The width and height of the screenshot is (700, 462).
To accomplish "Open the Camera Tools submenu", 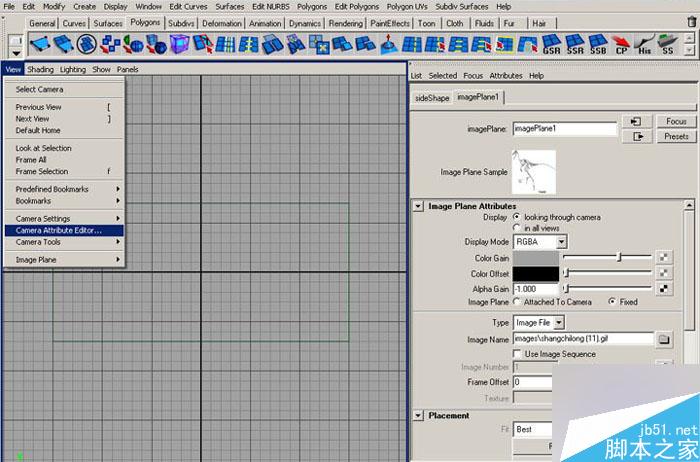I will (65, 241).
